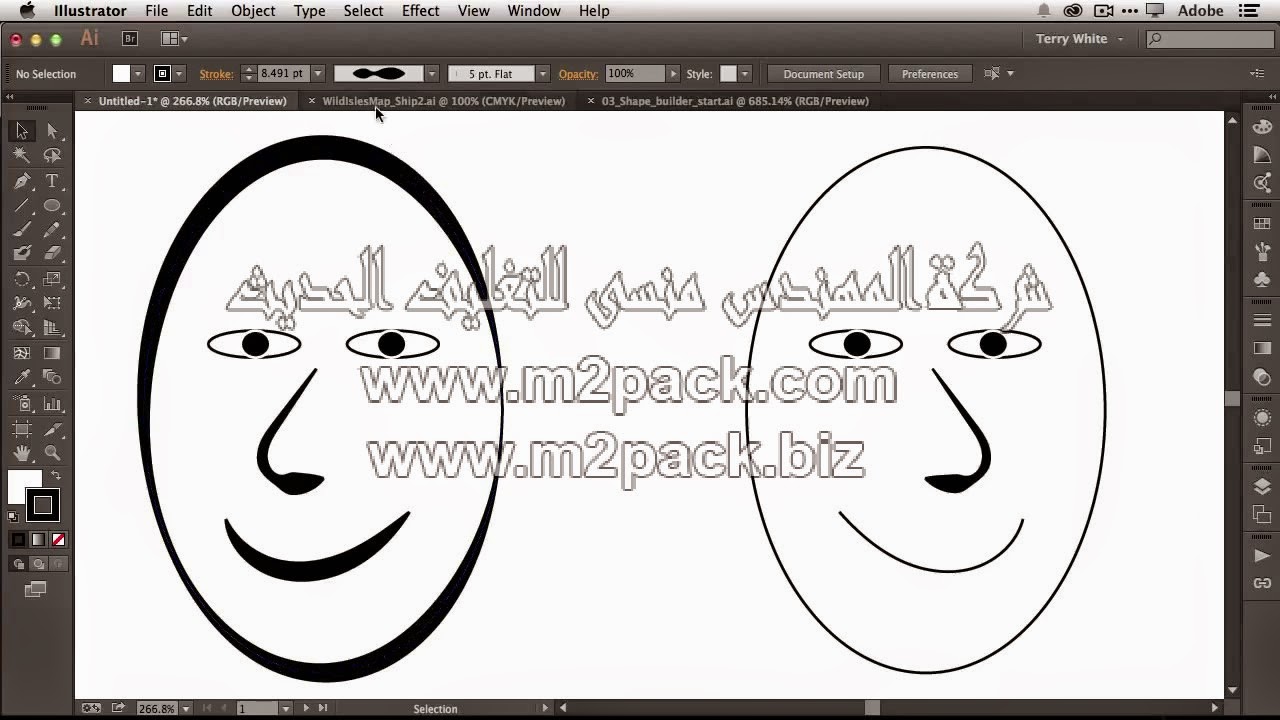The width and height of the screenshot is (1280, 720).
Task: Select the Symbol Sprayer tool
Action: tap(22, 404)
